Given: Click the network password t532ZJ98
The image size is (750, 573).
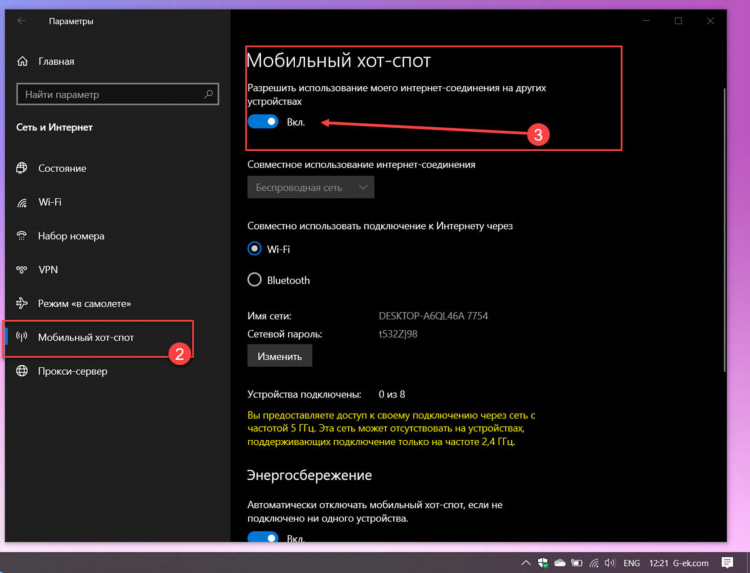Looking at the screenshot, I should [398, 334].
